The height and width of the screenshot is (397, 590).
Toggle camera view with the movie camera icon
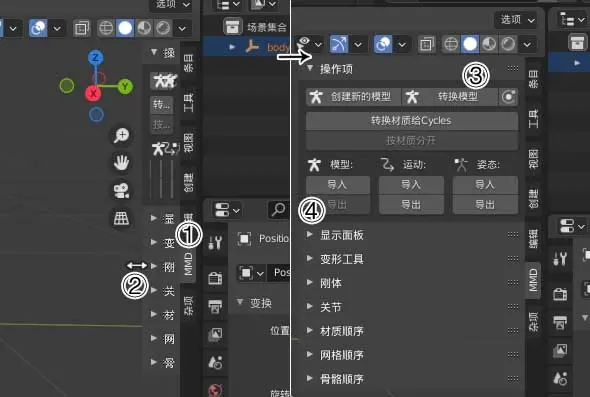click(122, 190)
